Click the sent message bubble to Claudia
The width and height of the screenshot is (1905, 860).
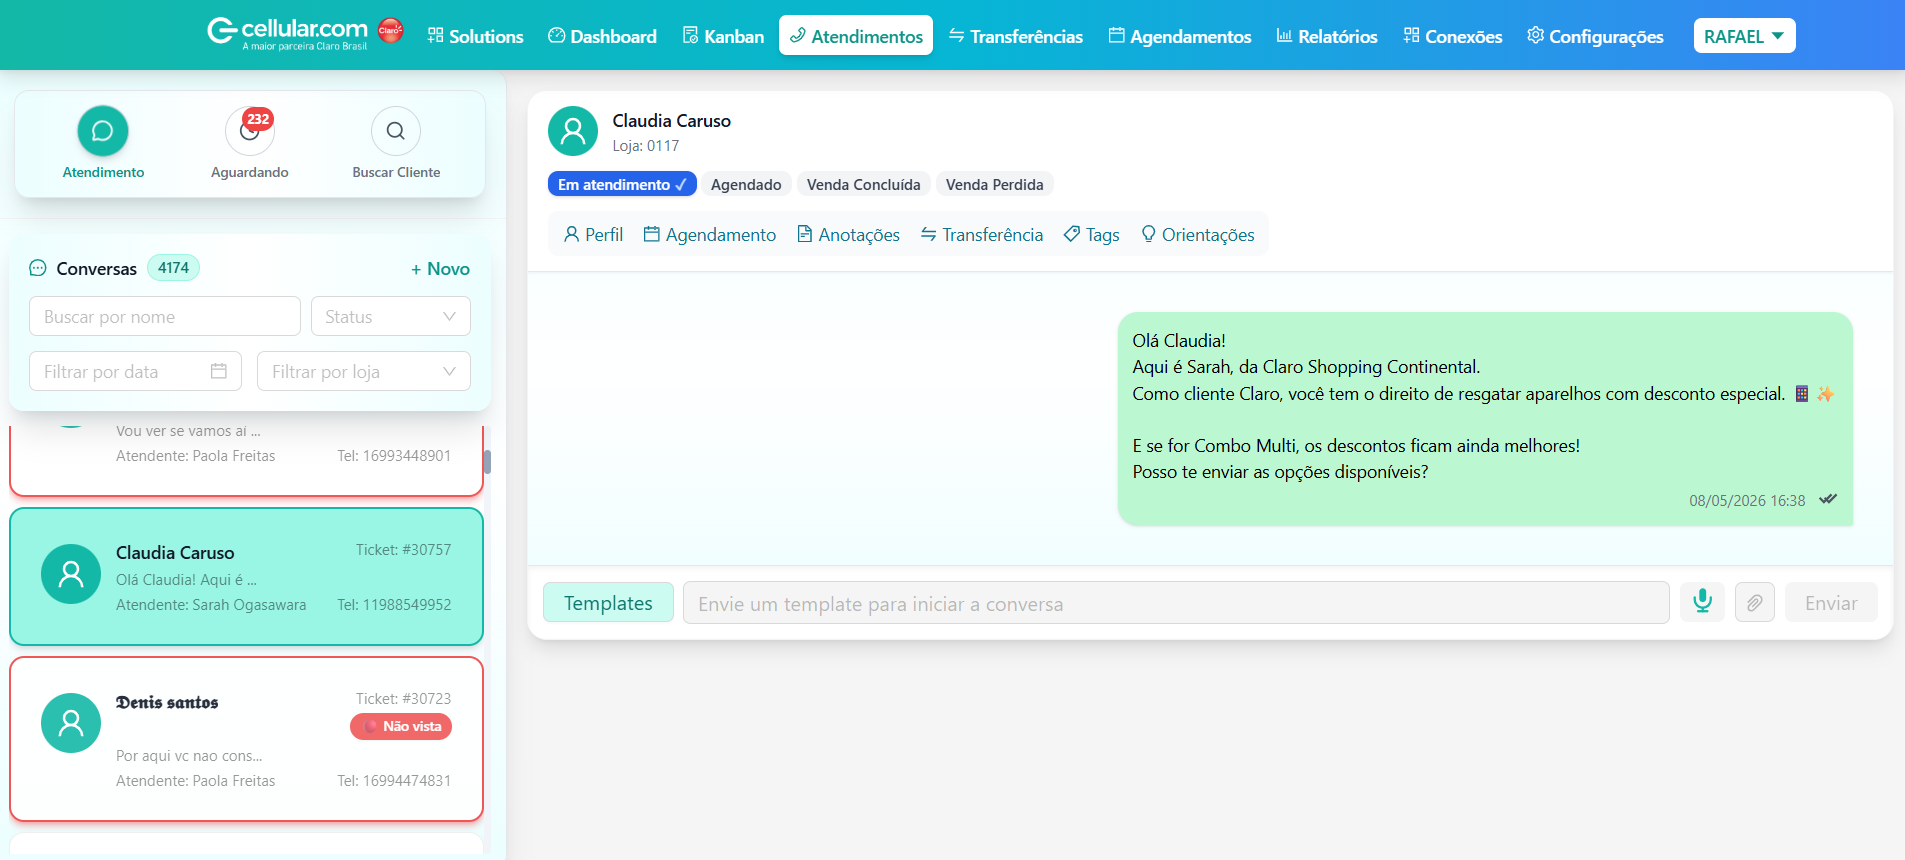tap(1485, 419)
